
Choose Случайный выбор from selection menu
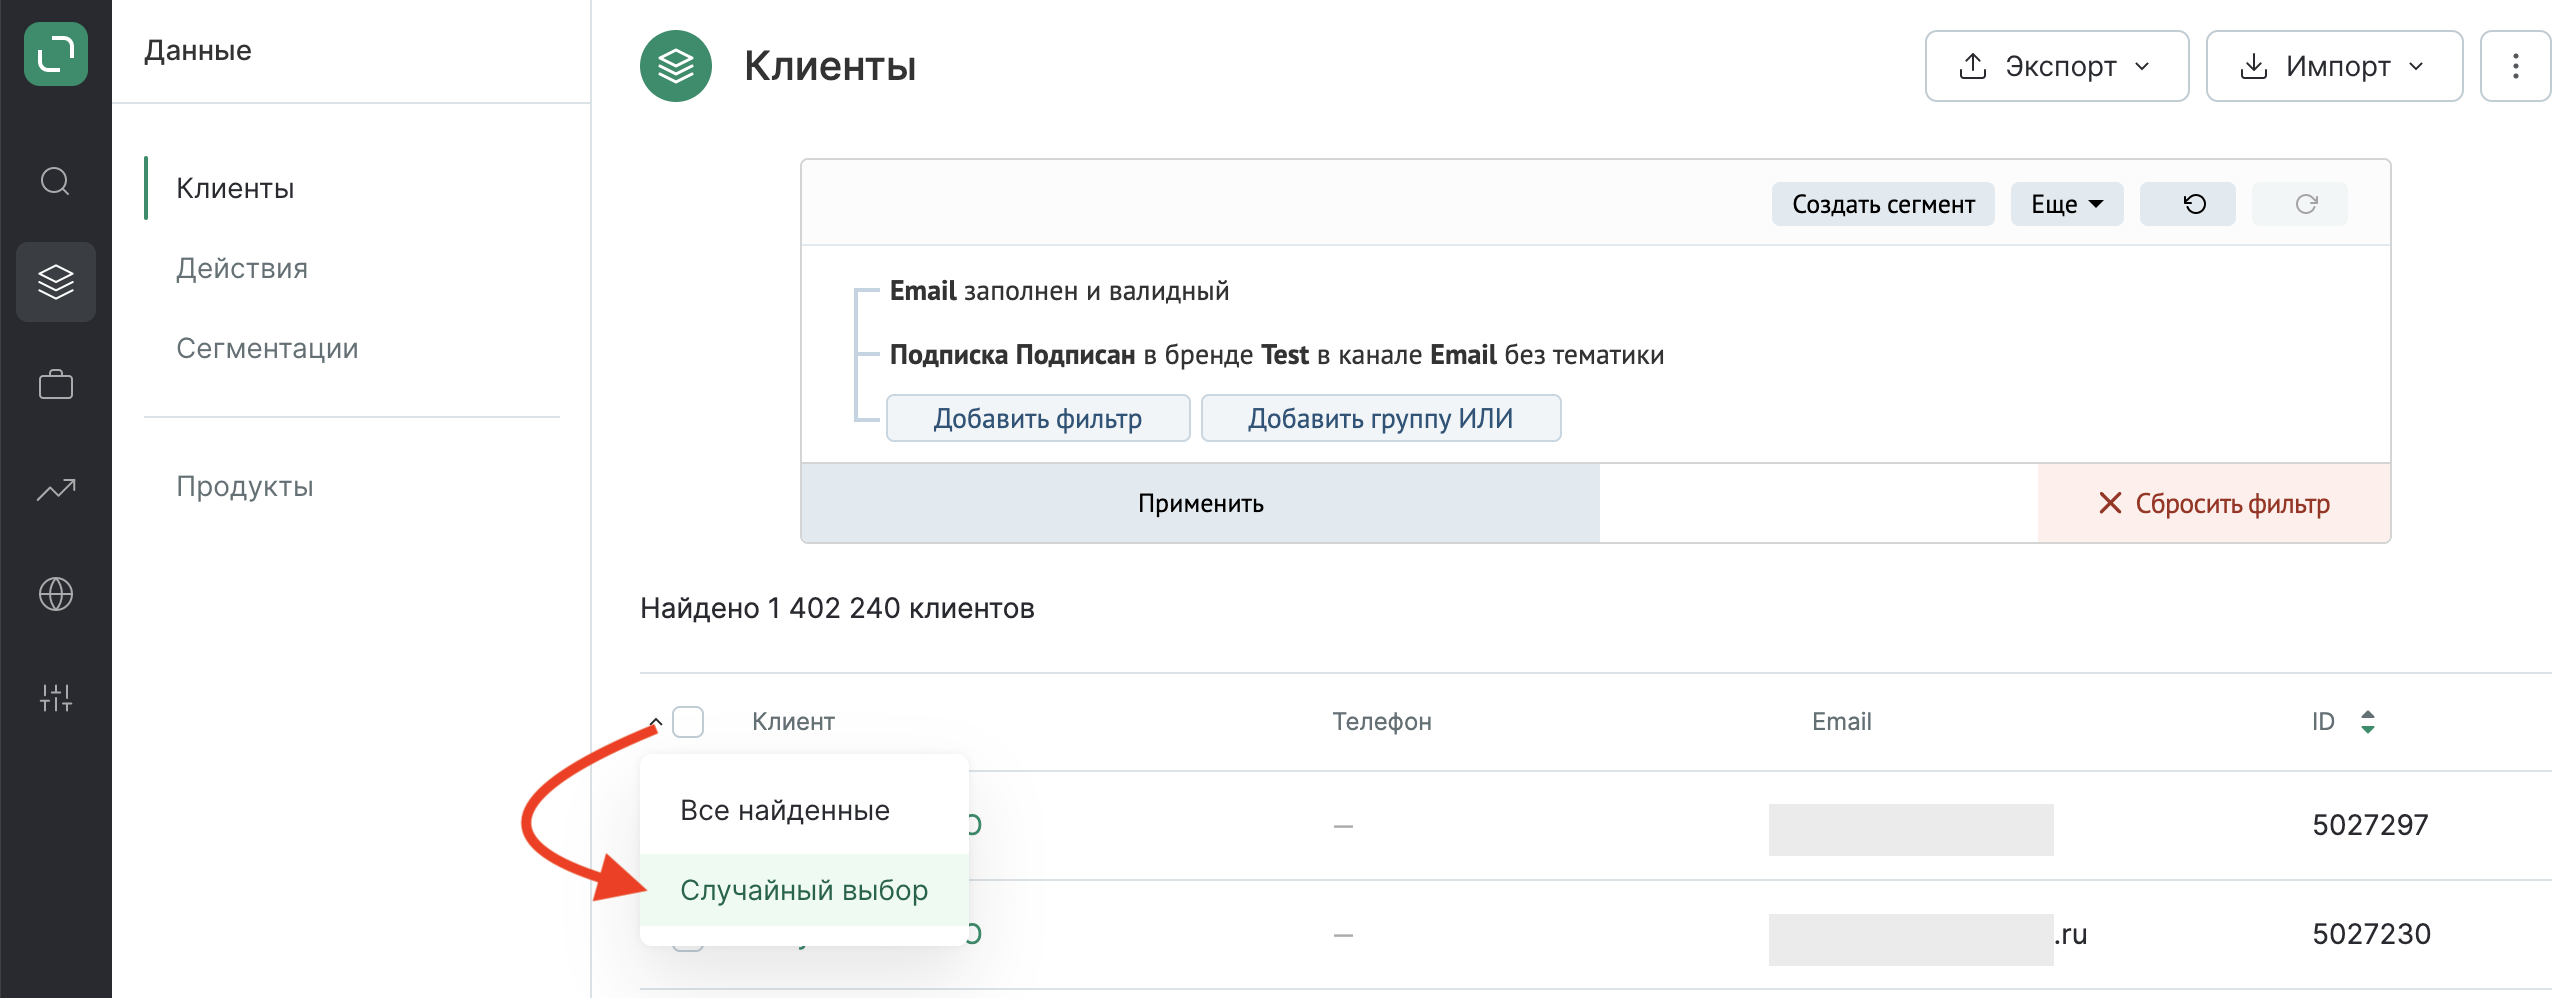(x=804, y=890)
